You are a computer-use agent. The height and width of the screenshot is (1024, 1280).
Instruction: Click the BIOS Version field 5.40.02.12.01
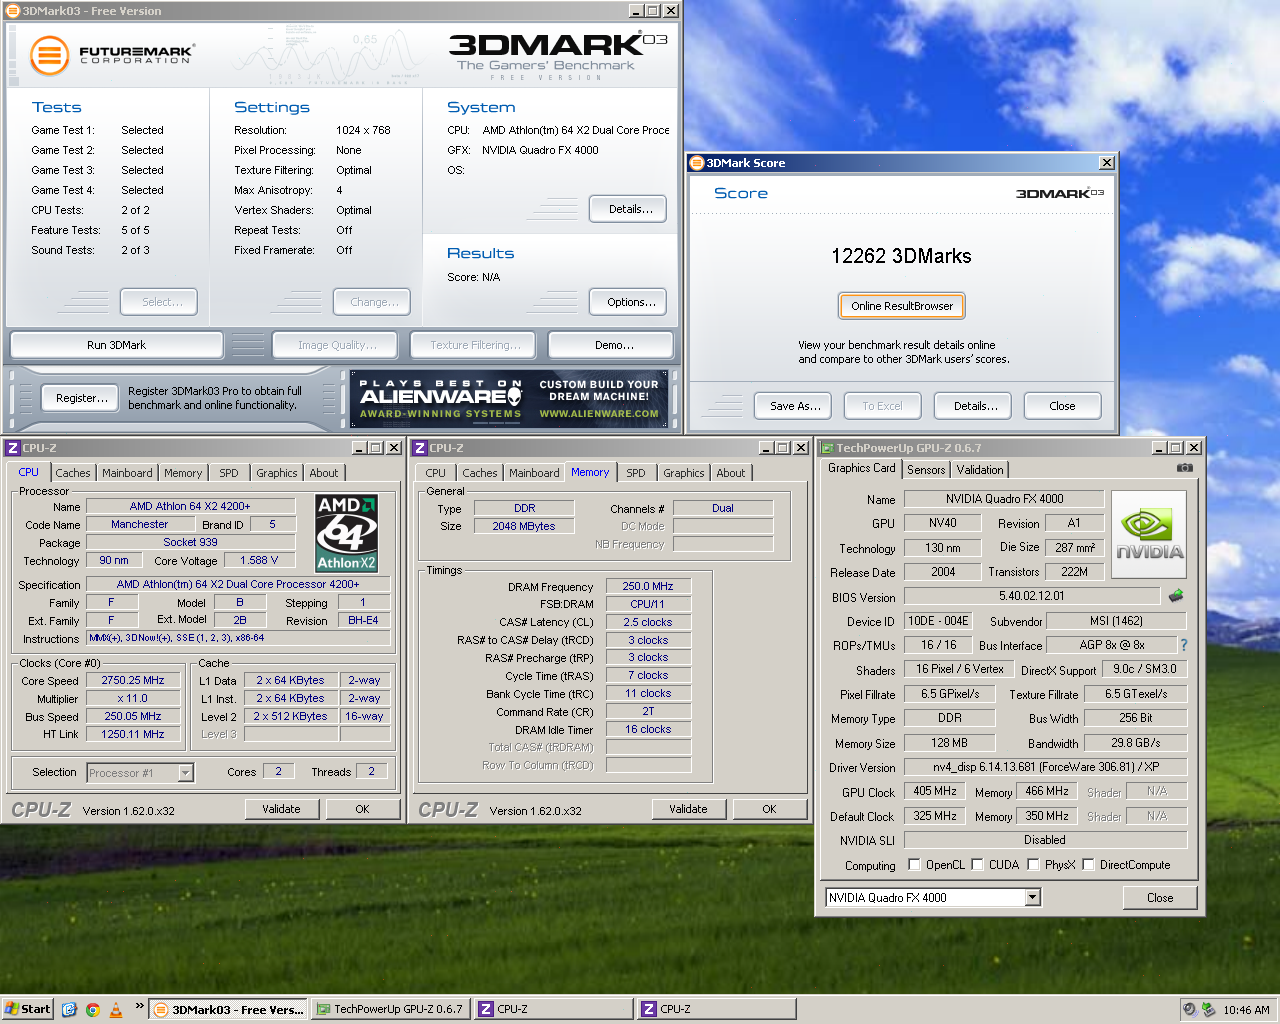point(1032,596)
